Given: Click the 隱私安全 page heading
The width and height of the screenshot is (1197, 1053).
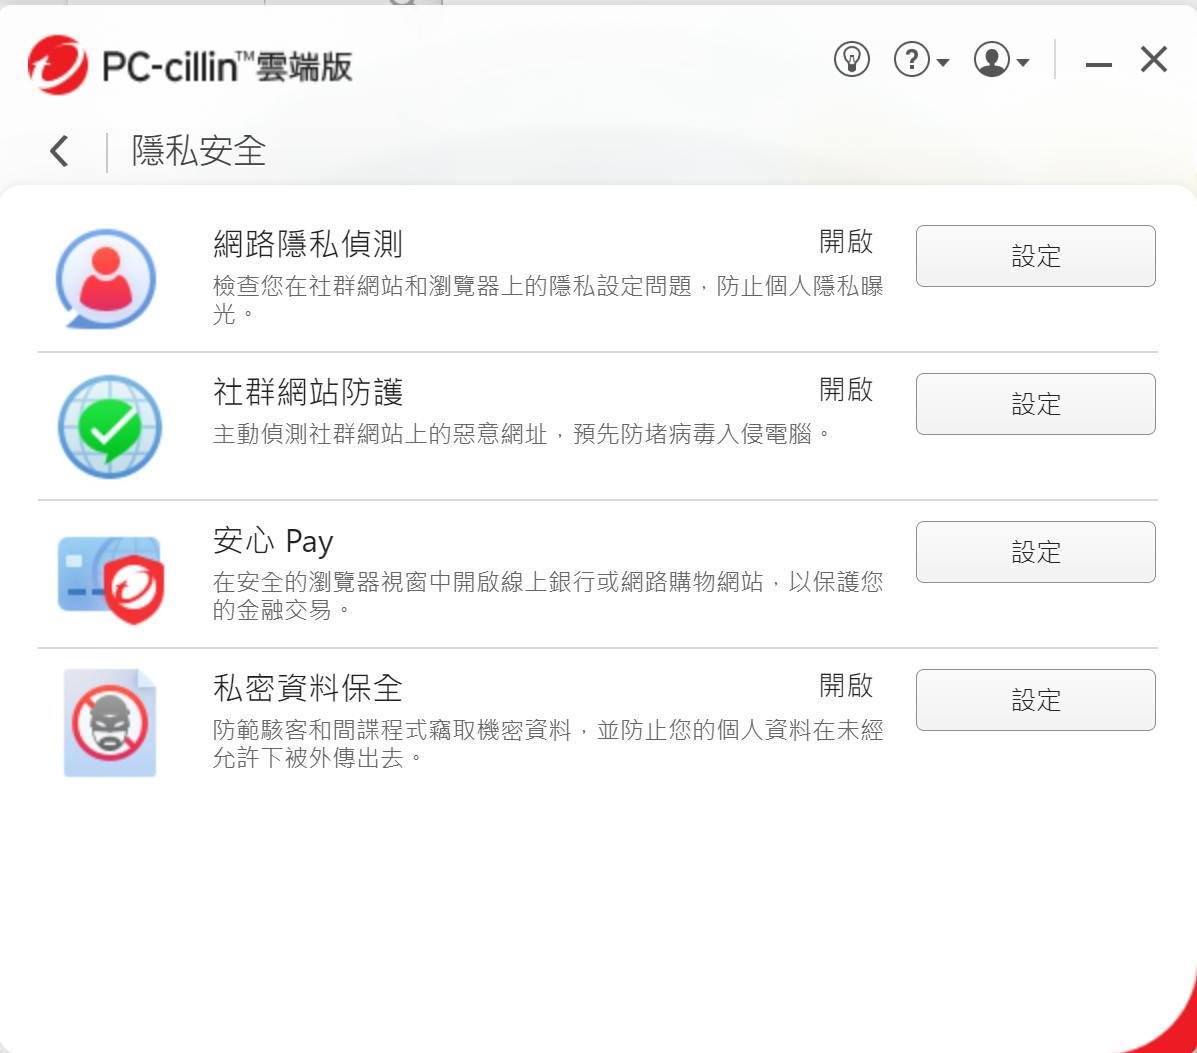Looking at the screenshot, I should coord(198,150).
